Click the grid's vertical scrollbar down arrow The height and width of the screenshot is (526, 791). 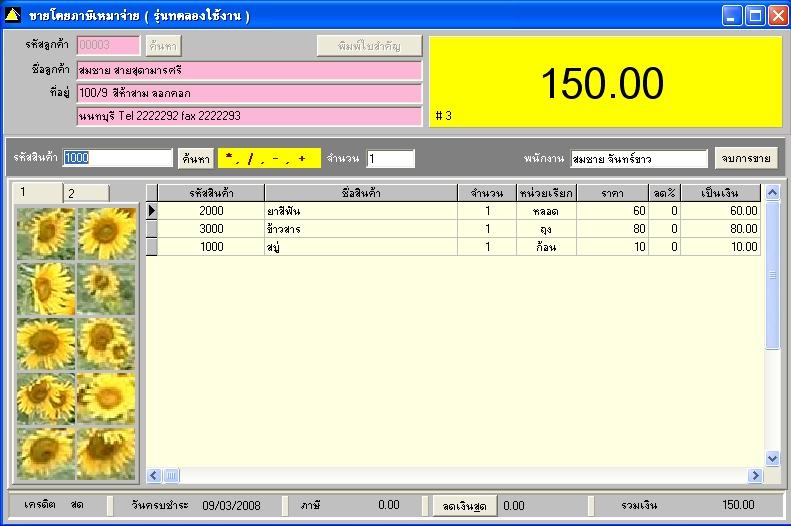point(772,458)
